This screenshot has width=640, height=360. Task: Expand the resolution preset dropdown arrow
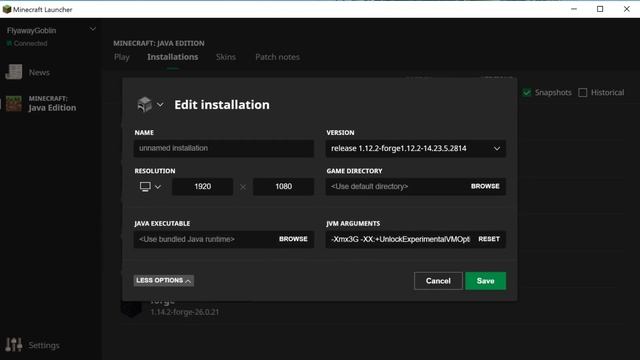(x=158, y=187)
